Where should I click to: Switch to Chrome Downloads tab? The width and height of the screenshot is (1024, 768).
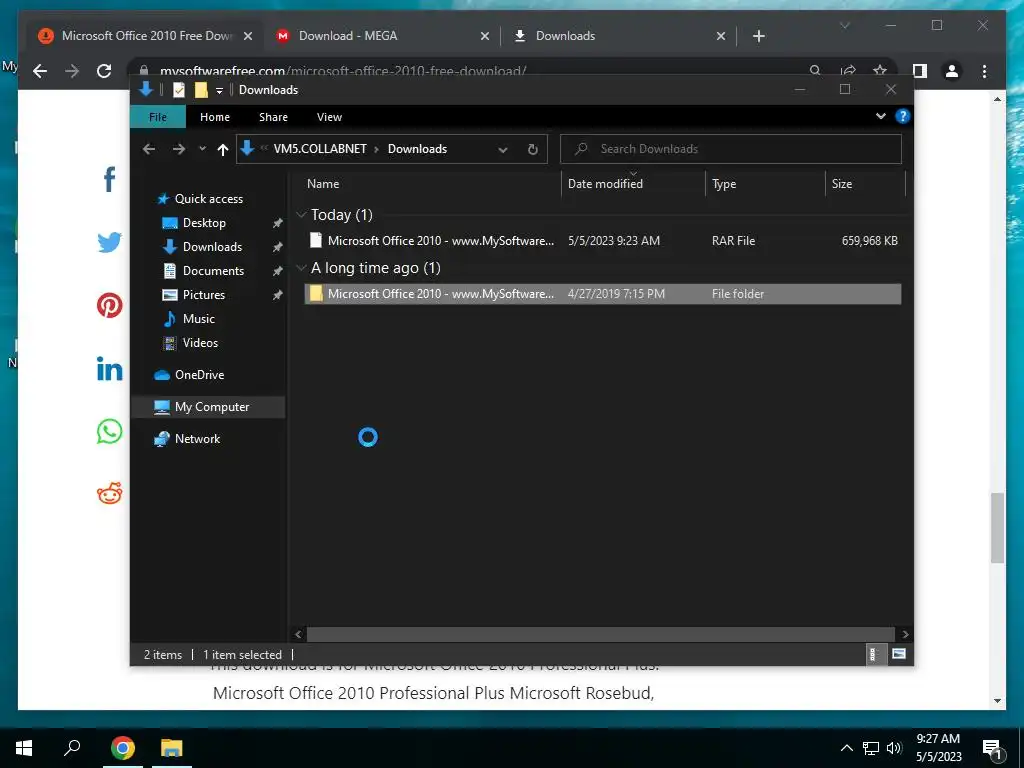619,36
